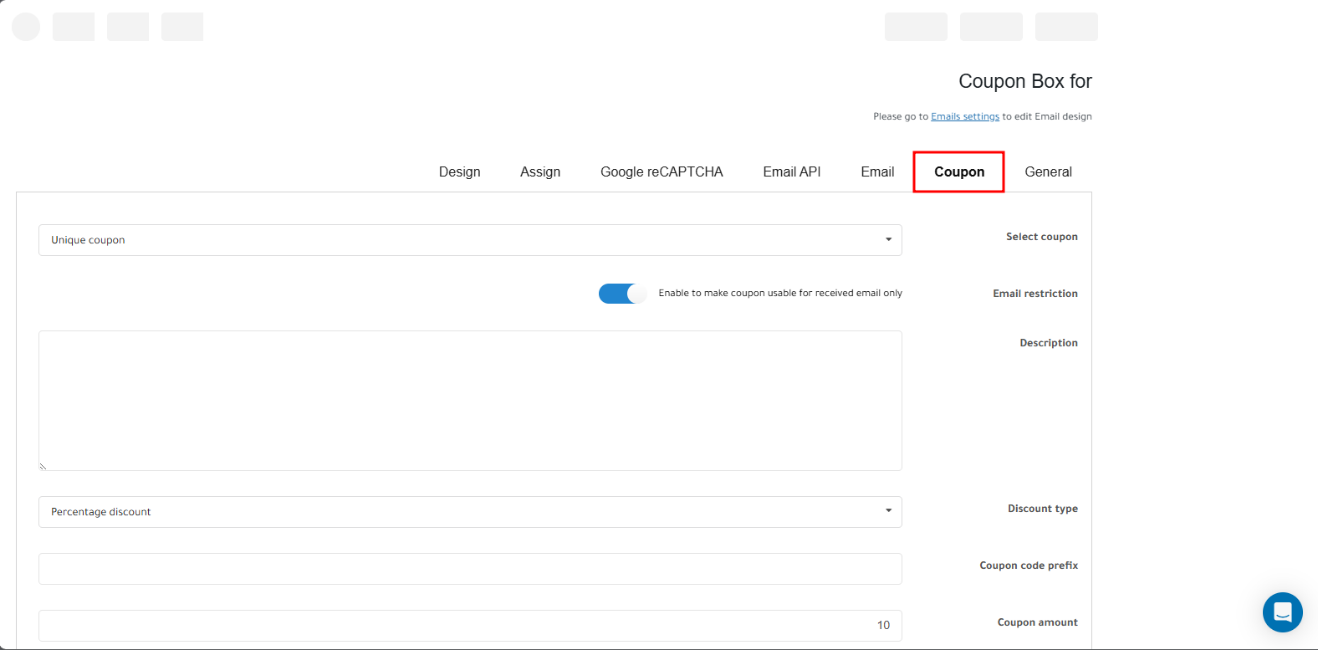Focus the Coupon code prefix field
The image size is (1318, 650).
pyautogui.click(x=470, y=569)
